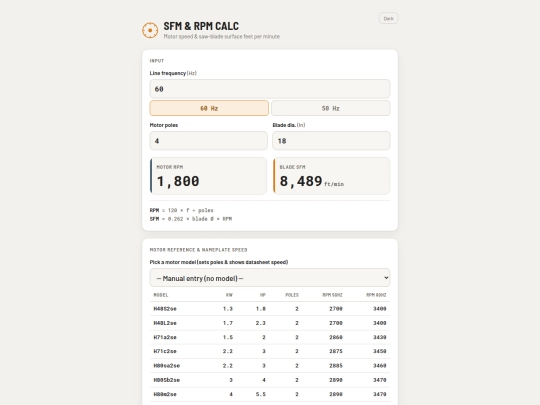Click the RPM formula line
This screenshot has width=540, height=405.
(181, 210)
